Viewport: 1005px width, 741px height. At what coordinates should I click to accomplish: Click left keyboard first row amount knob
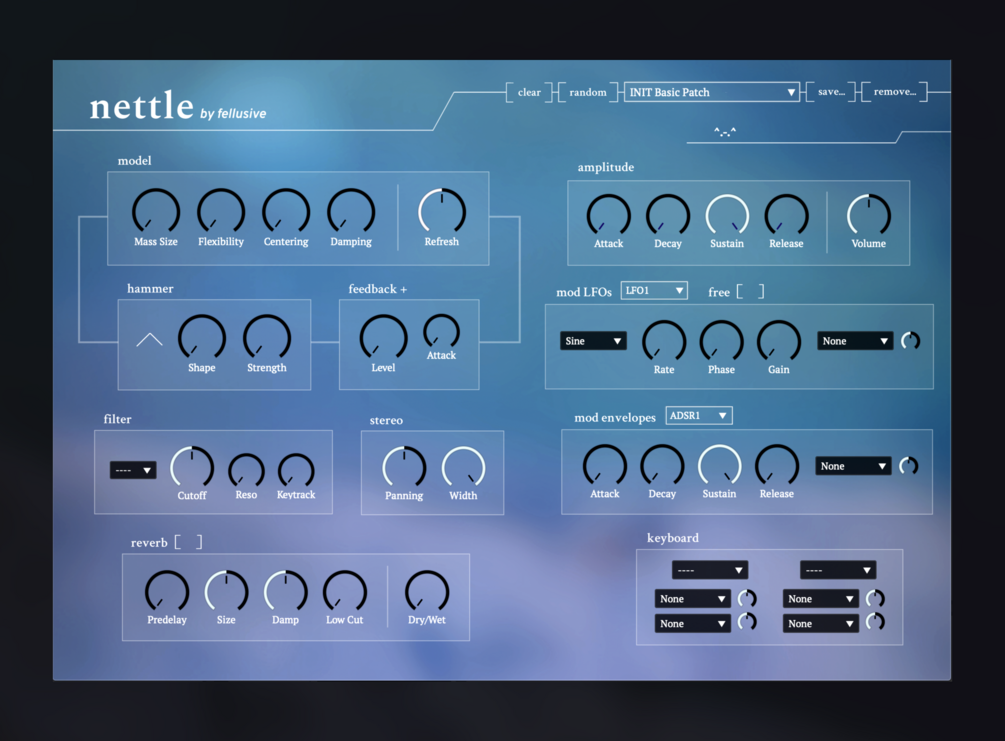click(747, 599)
